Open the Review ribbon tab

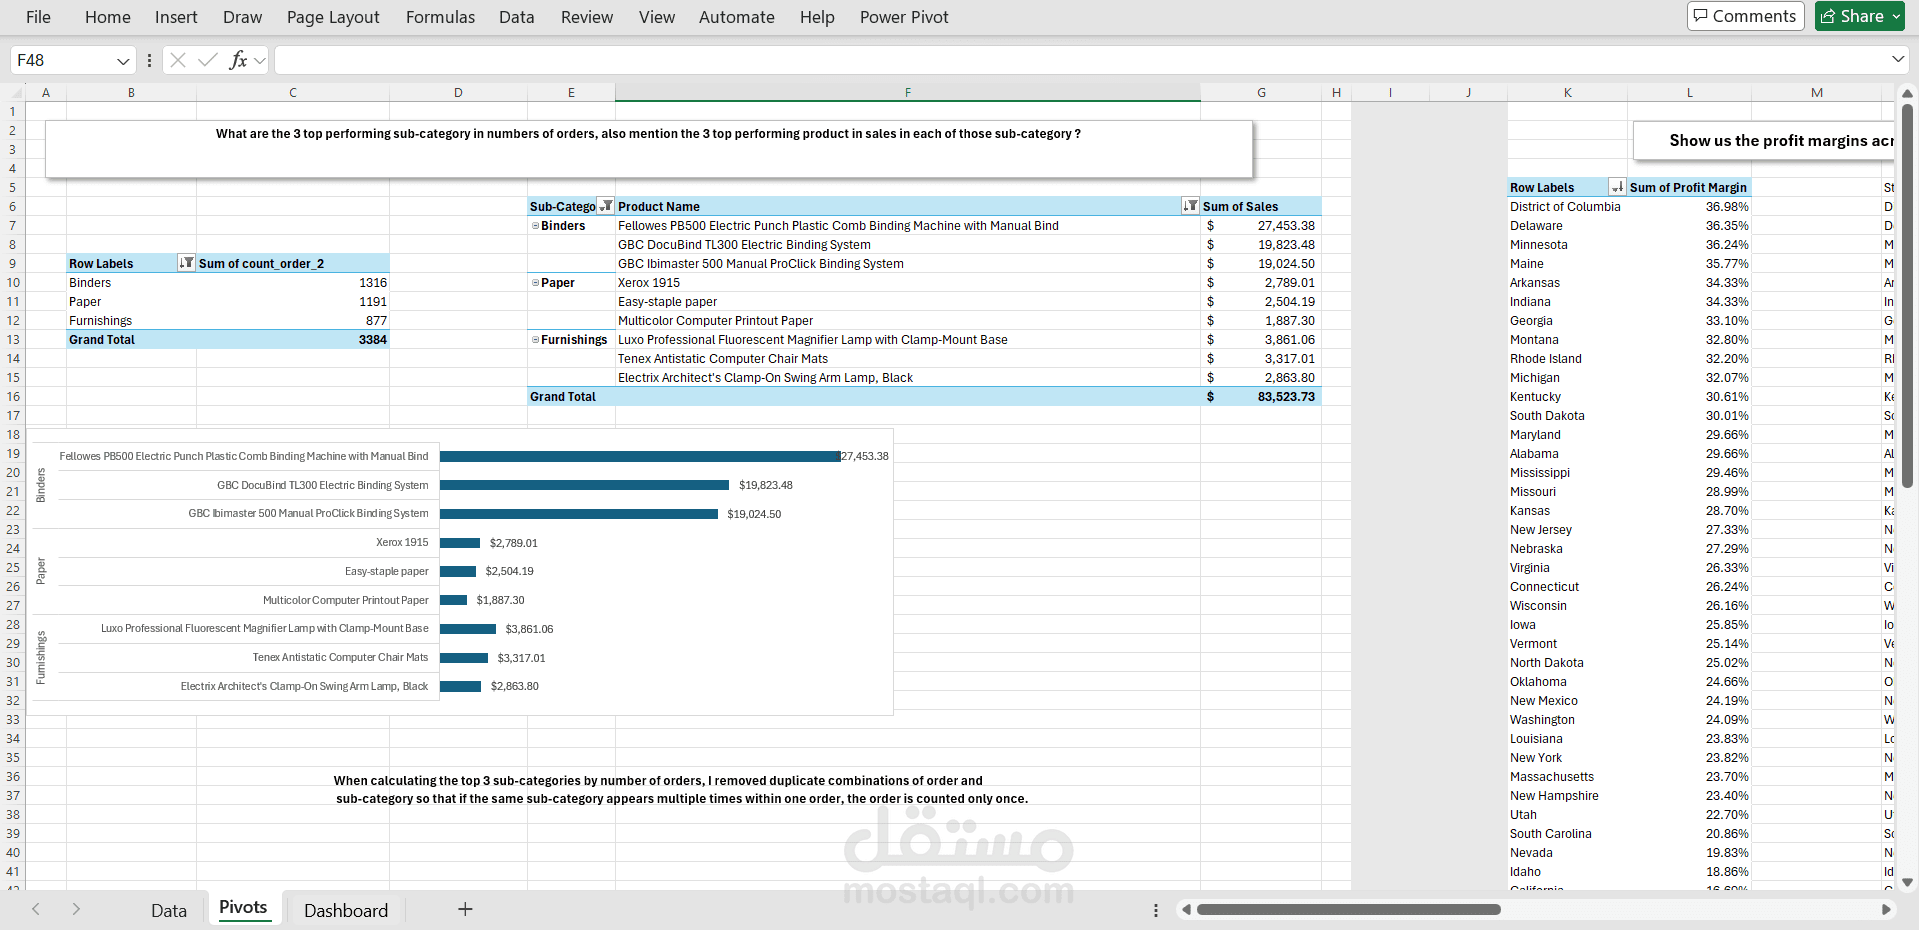tap(587, 17)
